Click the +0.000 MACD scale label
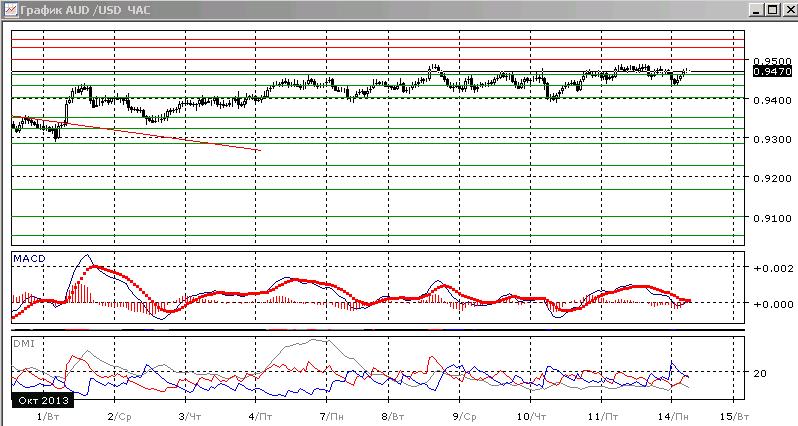The height and width of the screenshot is (426, 798). pyautogui.click(x=773, y=304)
